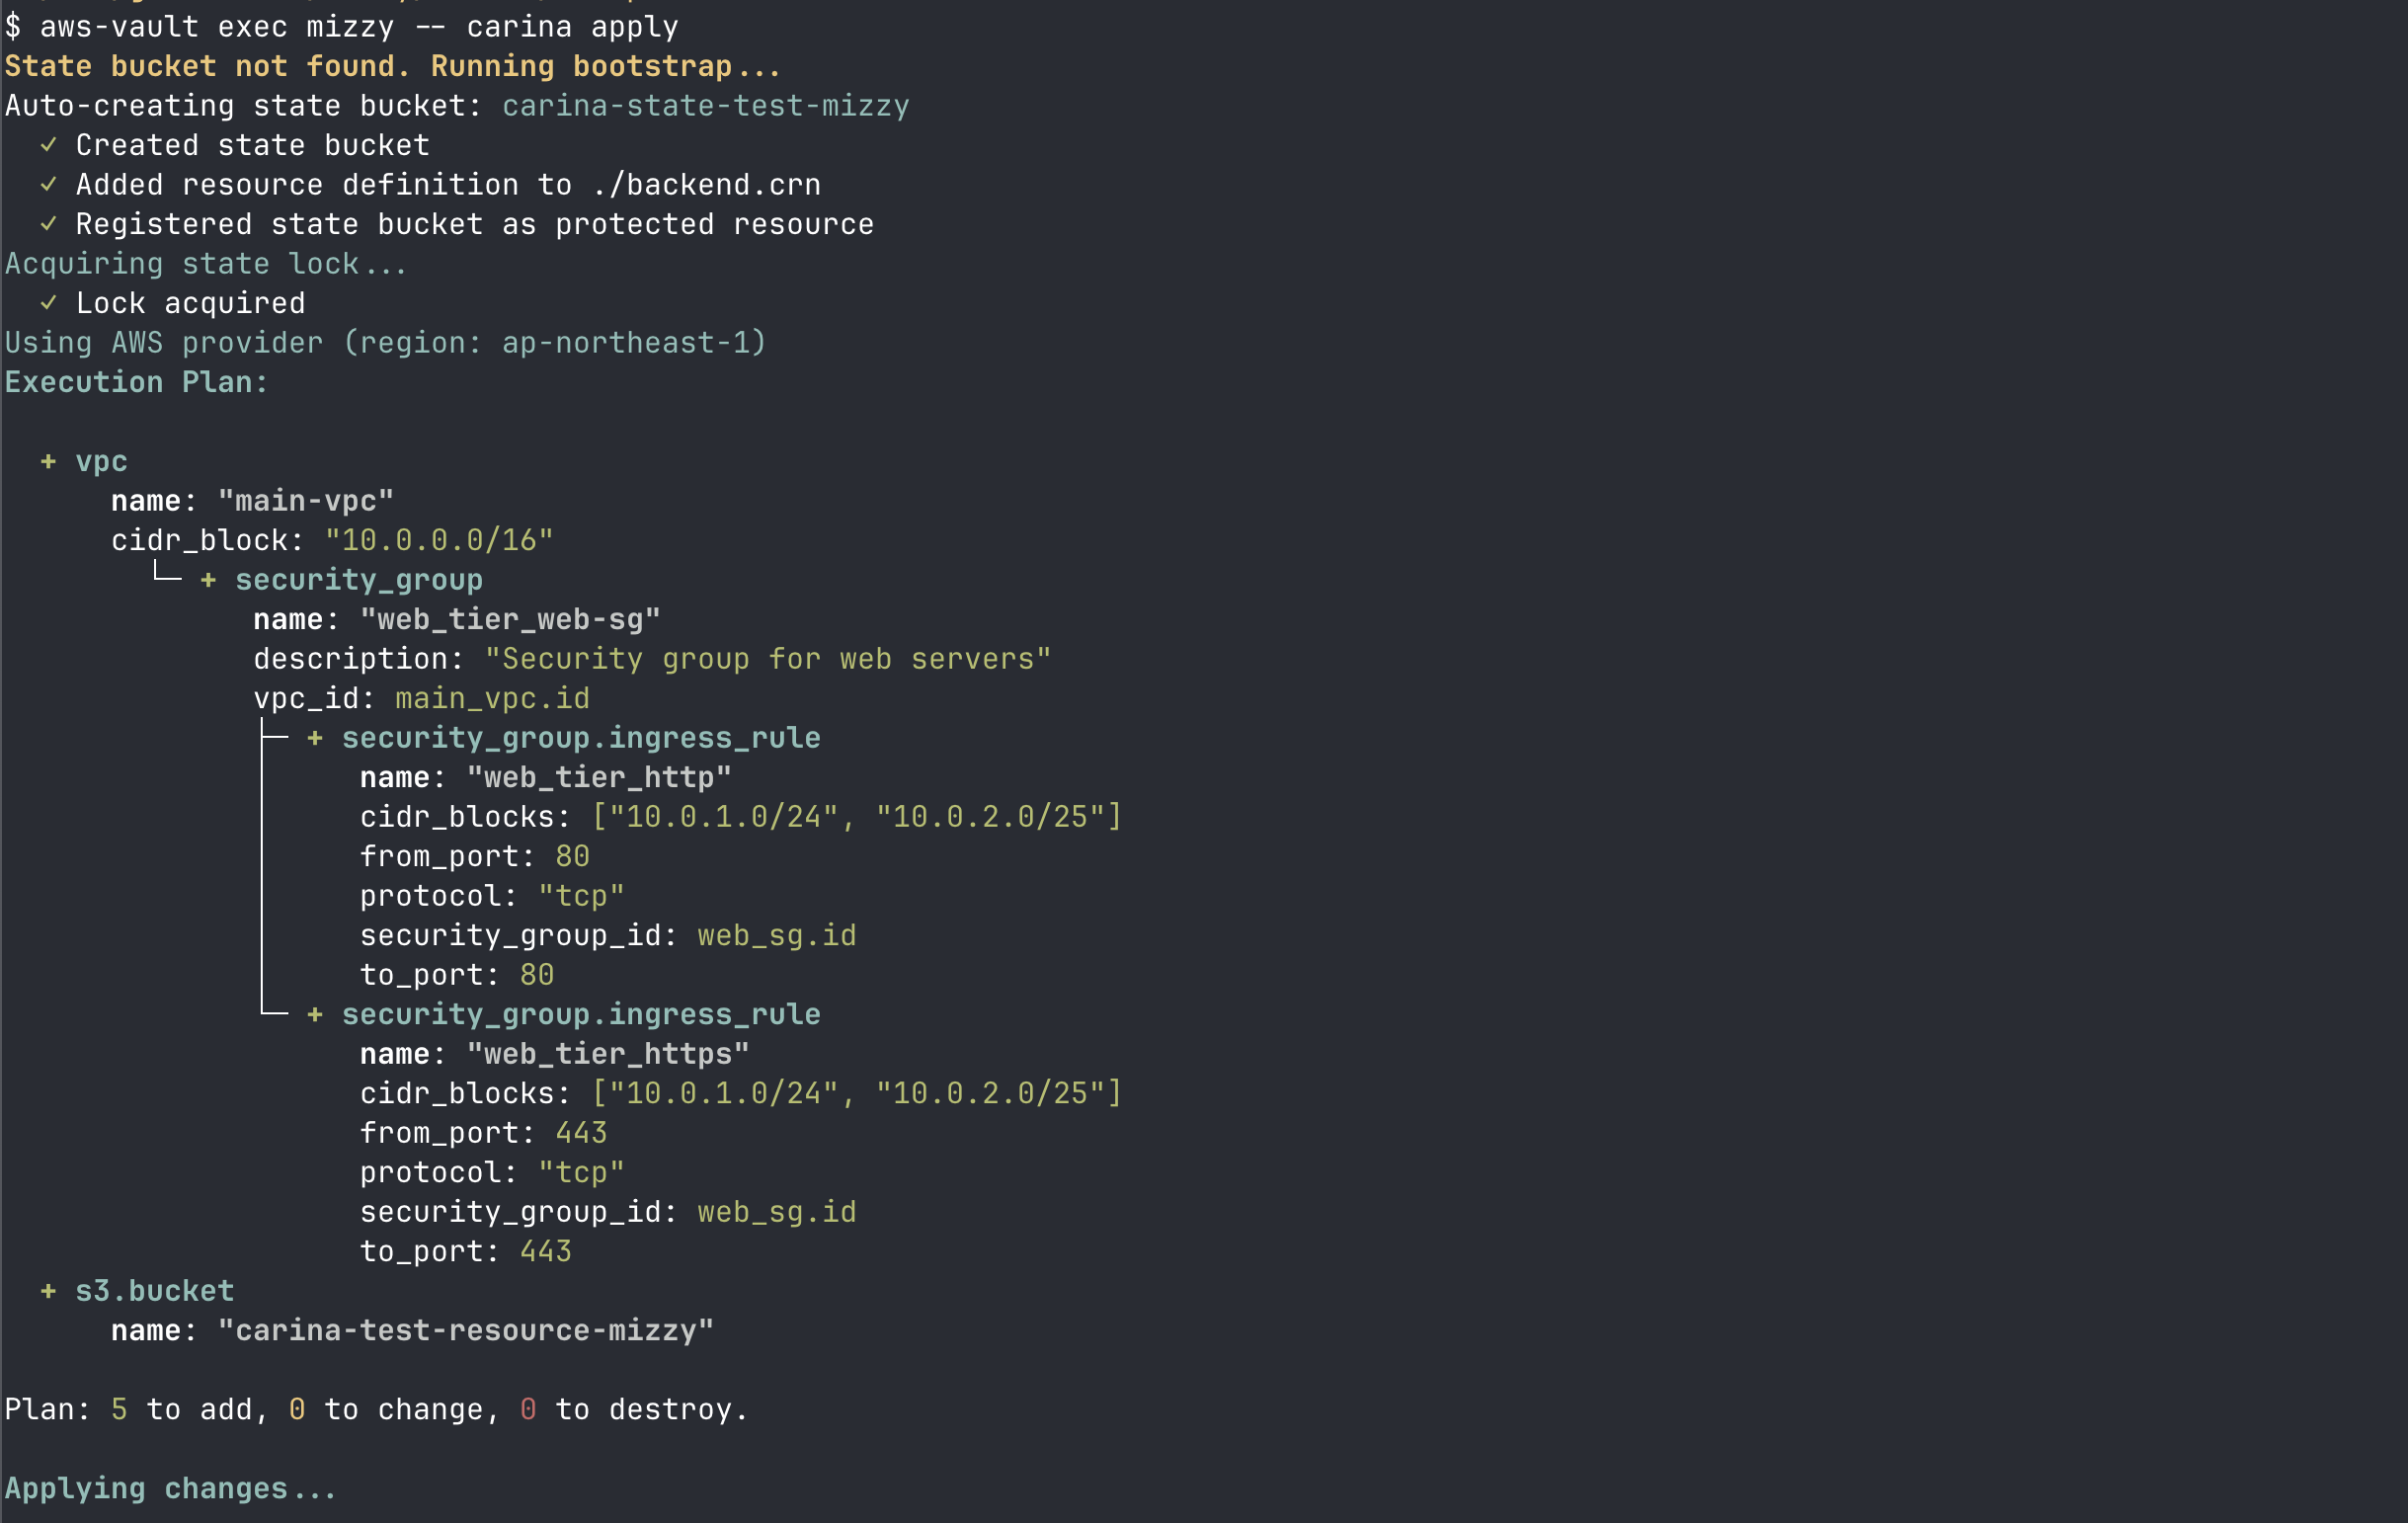Click the dollar prompt symbol
The image size is (2408, 1523).
point(13,27)
